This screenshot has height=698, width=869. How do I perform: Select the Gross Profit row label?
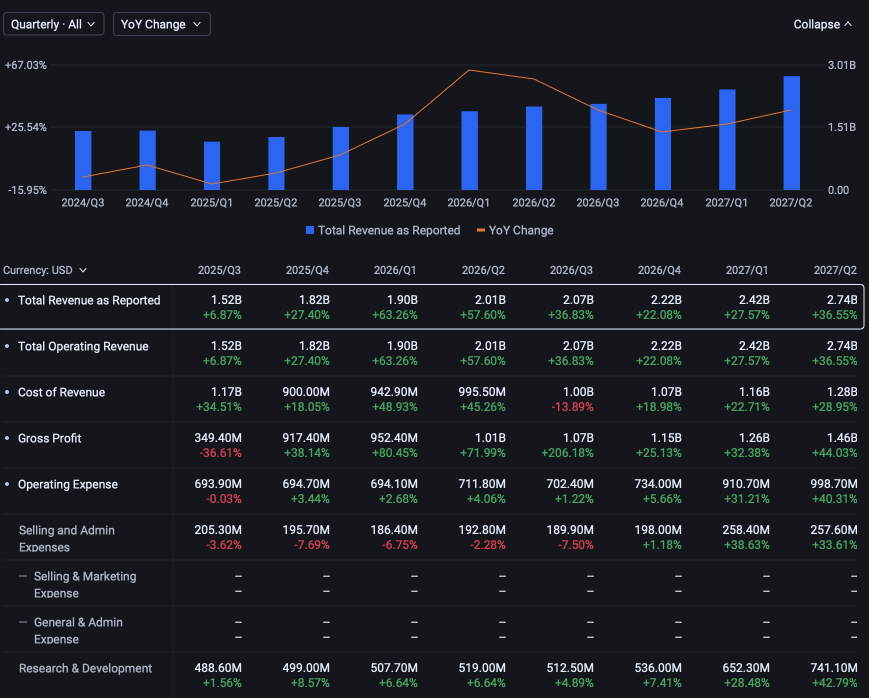click(x=49, y=439)
